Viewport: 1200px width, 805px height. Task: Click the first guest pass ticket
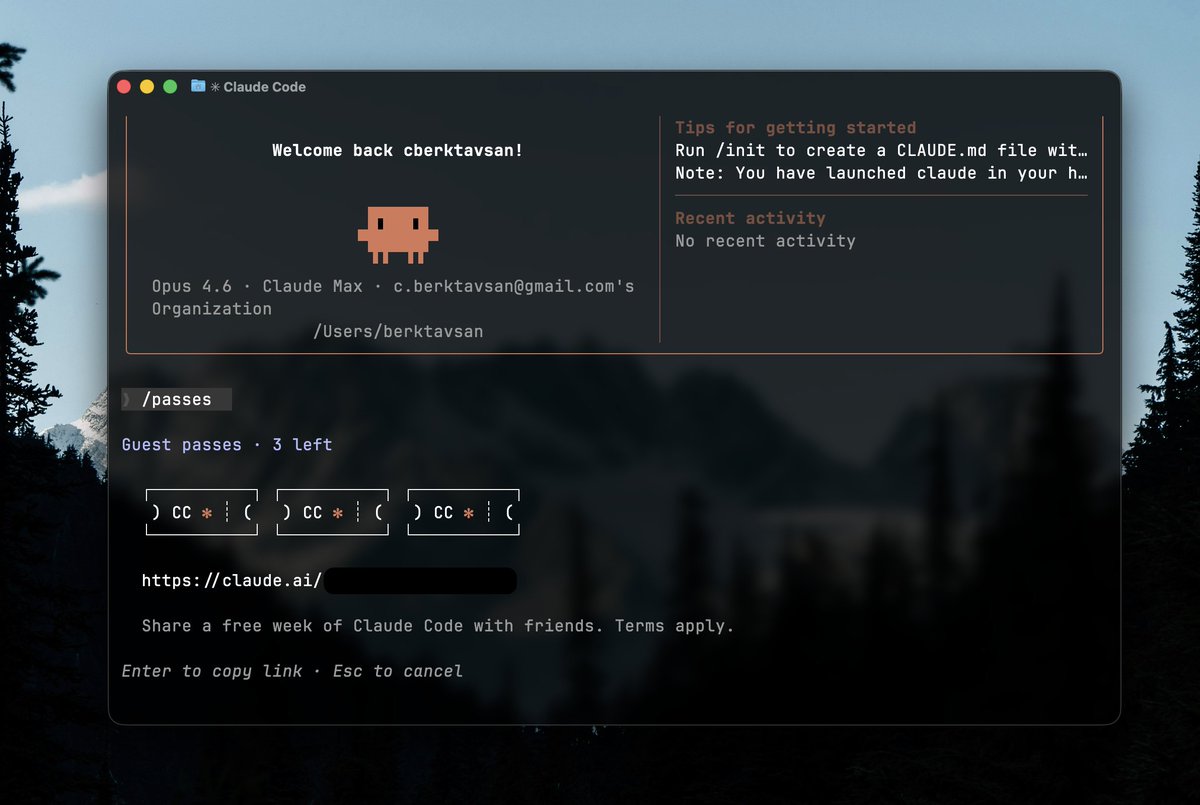(x=202, y=512)
